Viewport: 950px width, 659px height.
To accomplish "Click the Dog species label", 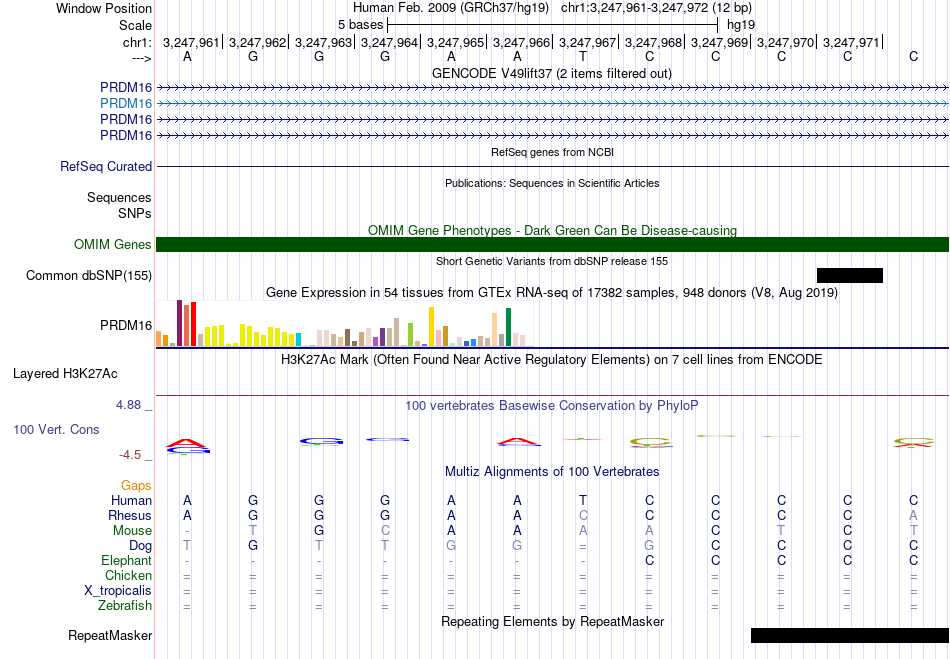I will [x=141, y=546].
